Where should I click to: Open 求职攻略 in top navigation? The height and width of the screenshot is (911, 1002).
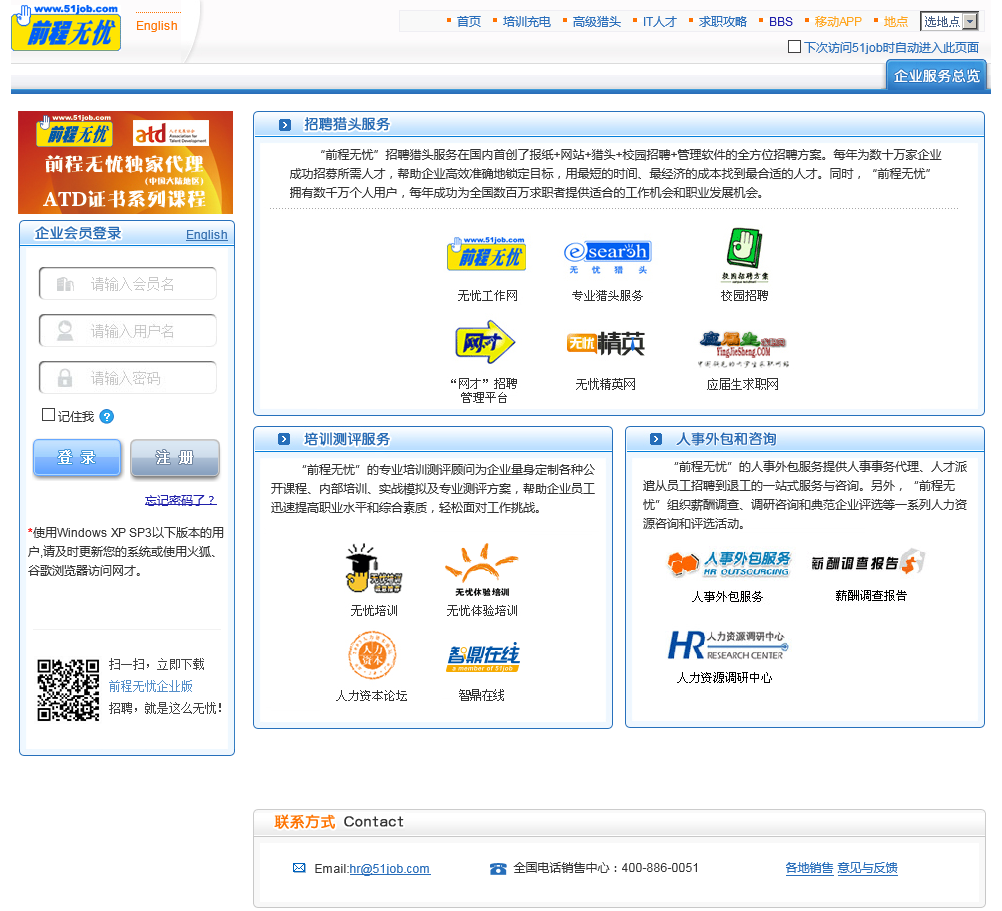pos(723,22)
